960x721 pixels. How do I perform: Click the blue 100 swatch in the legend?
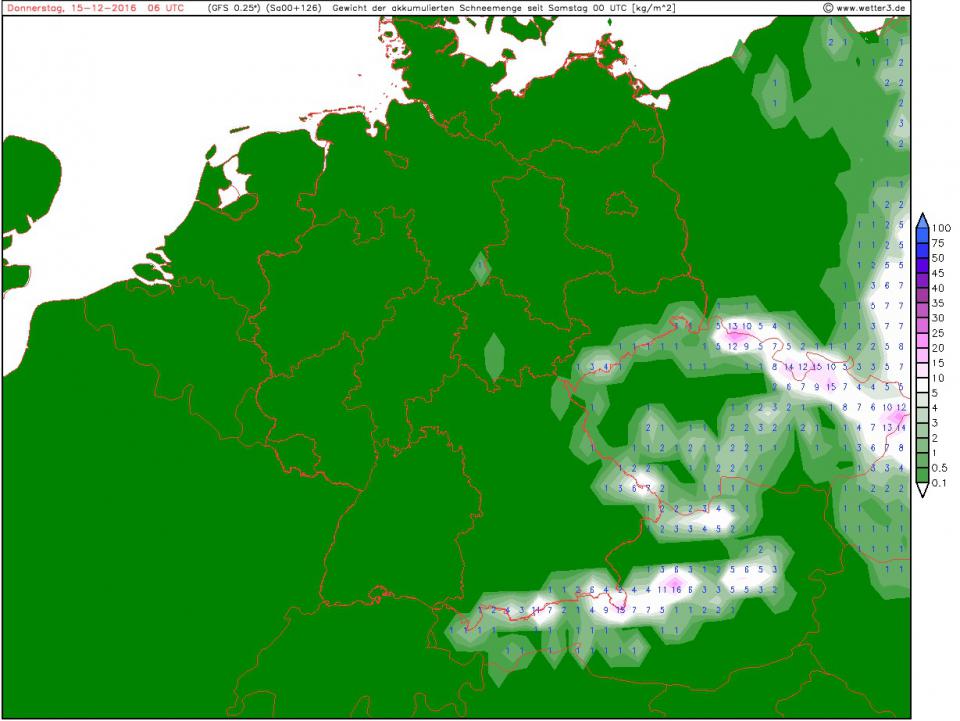pyautogui.click(x=921, y=236)
